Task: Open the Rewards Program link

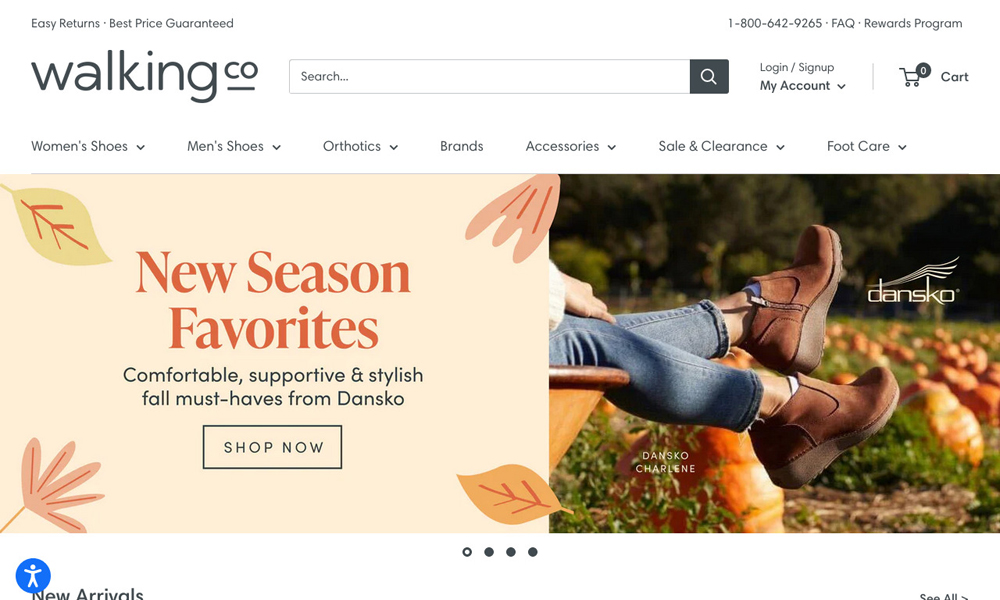Action: pyautogui.click(x=913, y=23)
